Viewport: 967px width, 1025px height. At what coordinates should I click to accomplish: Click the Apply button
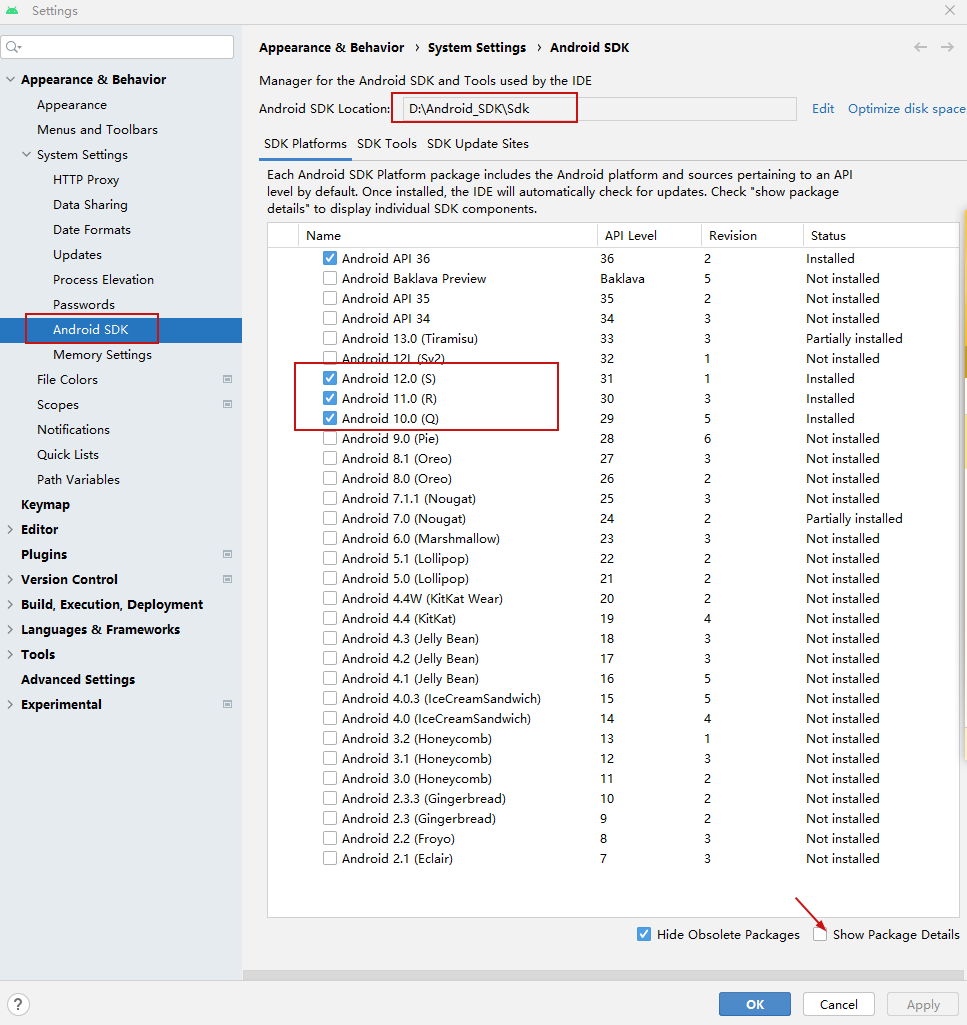[923, 1004]
